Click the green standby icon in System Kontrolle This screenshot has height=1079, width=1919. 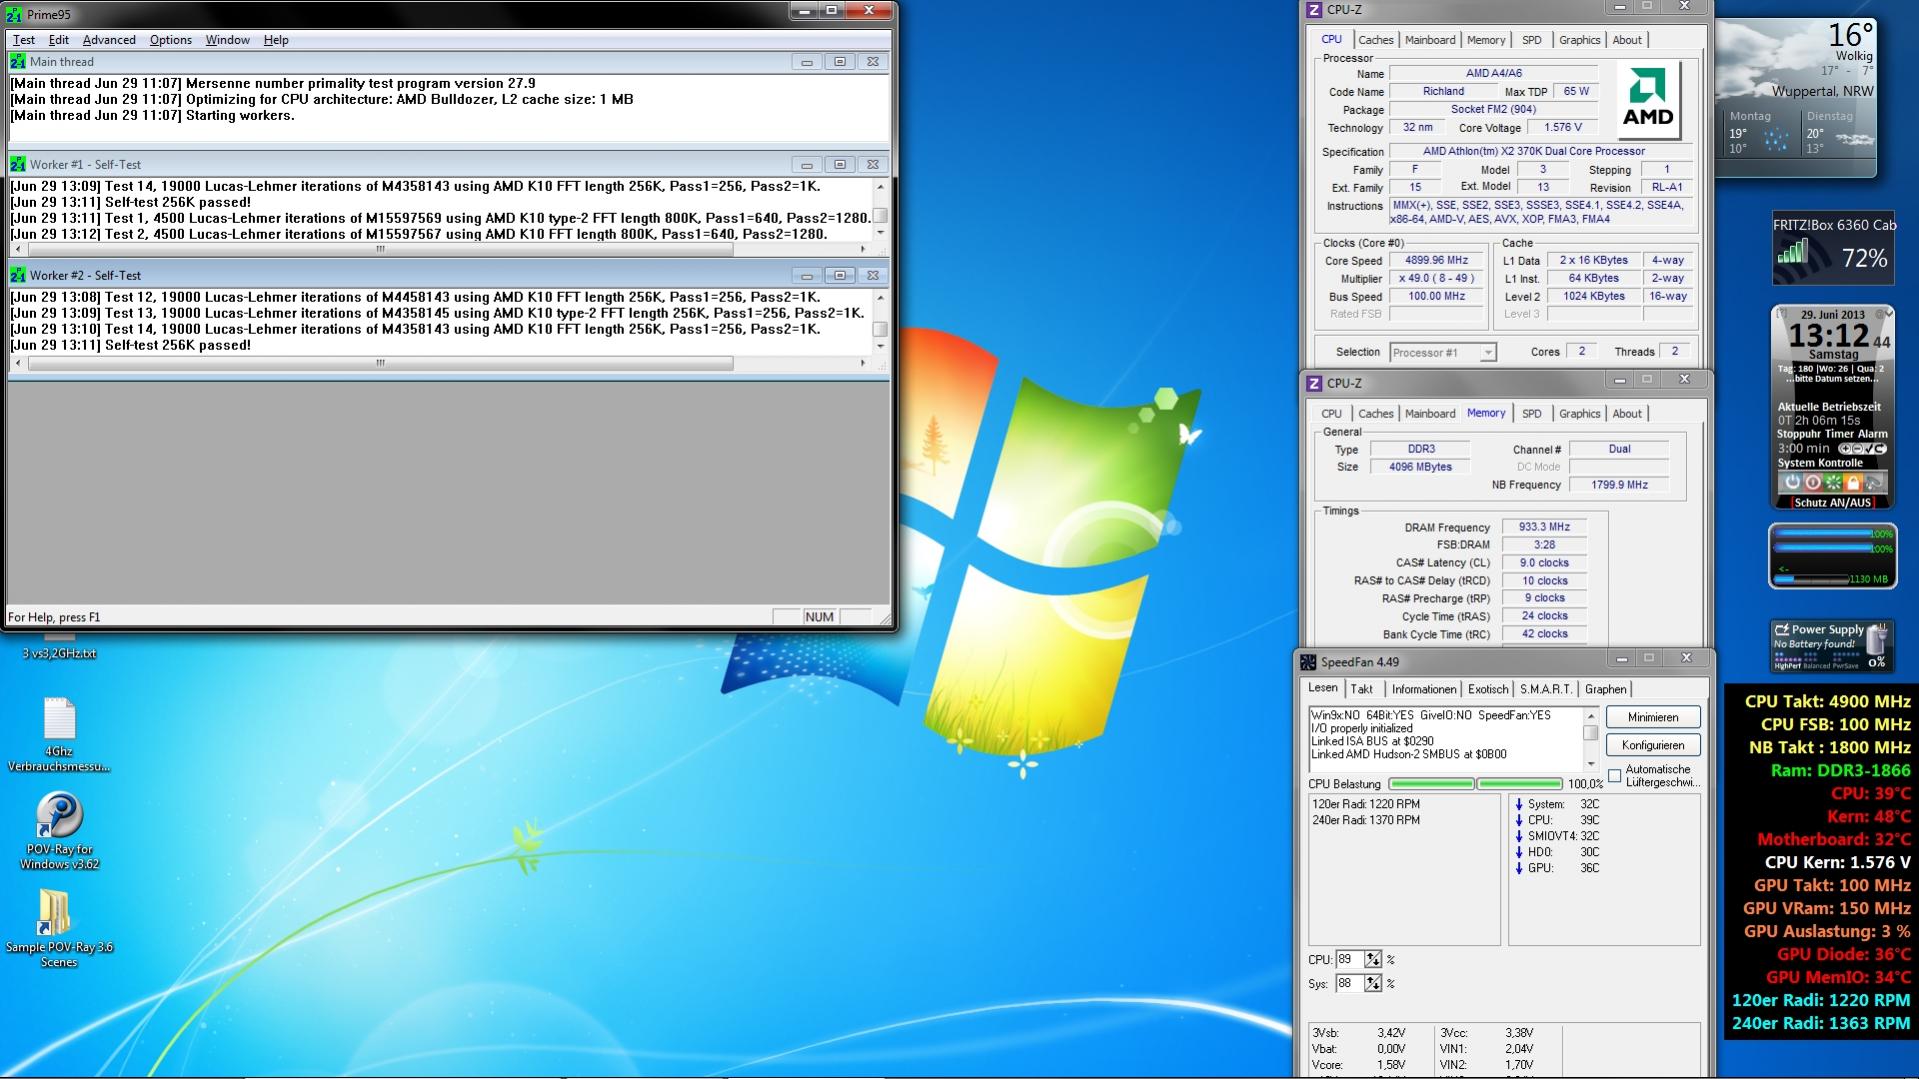(x=1832, y=482)
